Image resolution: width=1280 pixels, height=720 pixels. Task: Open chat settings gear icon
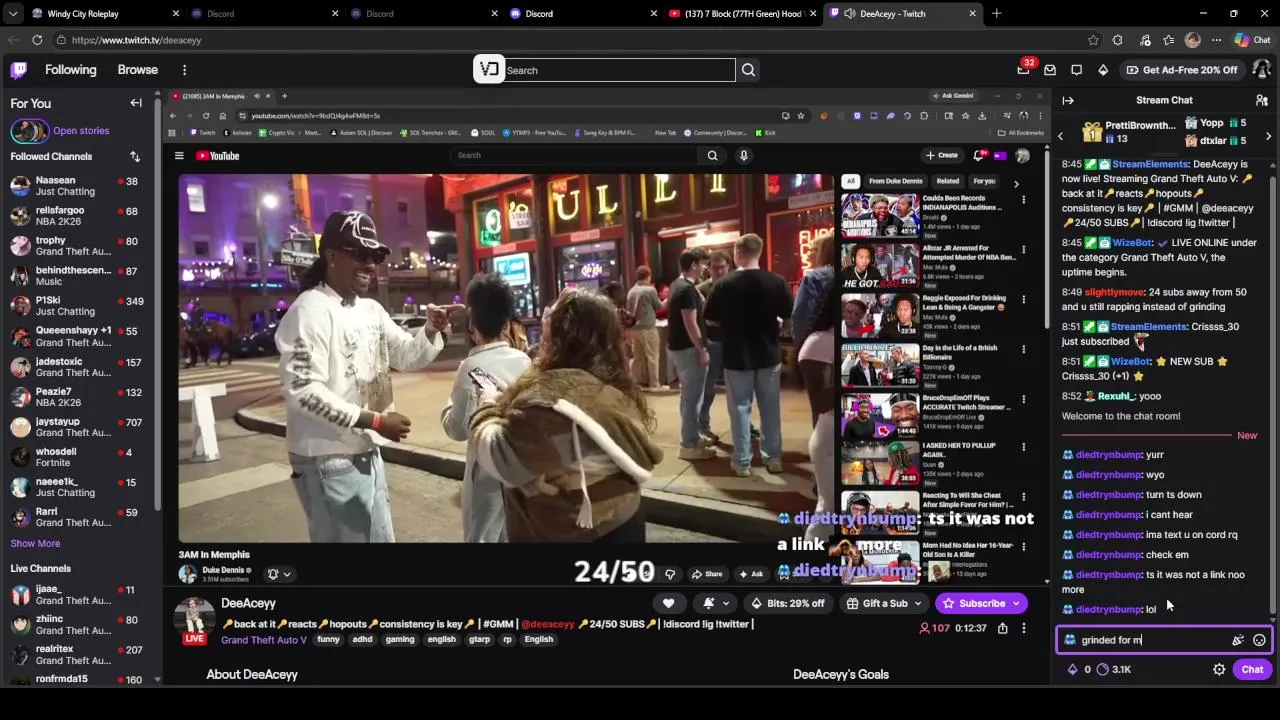pos(1219,669)
